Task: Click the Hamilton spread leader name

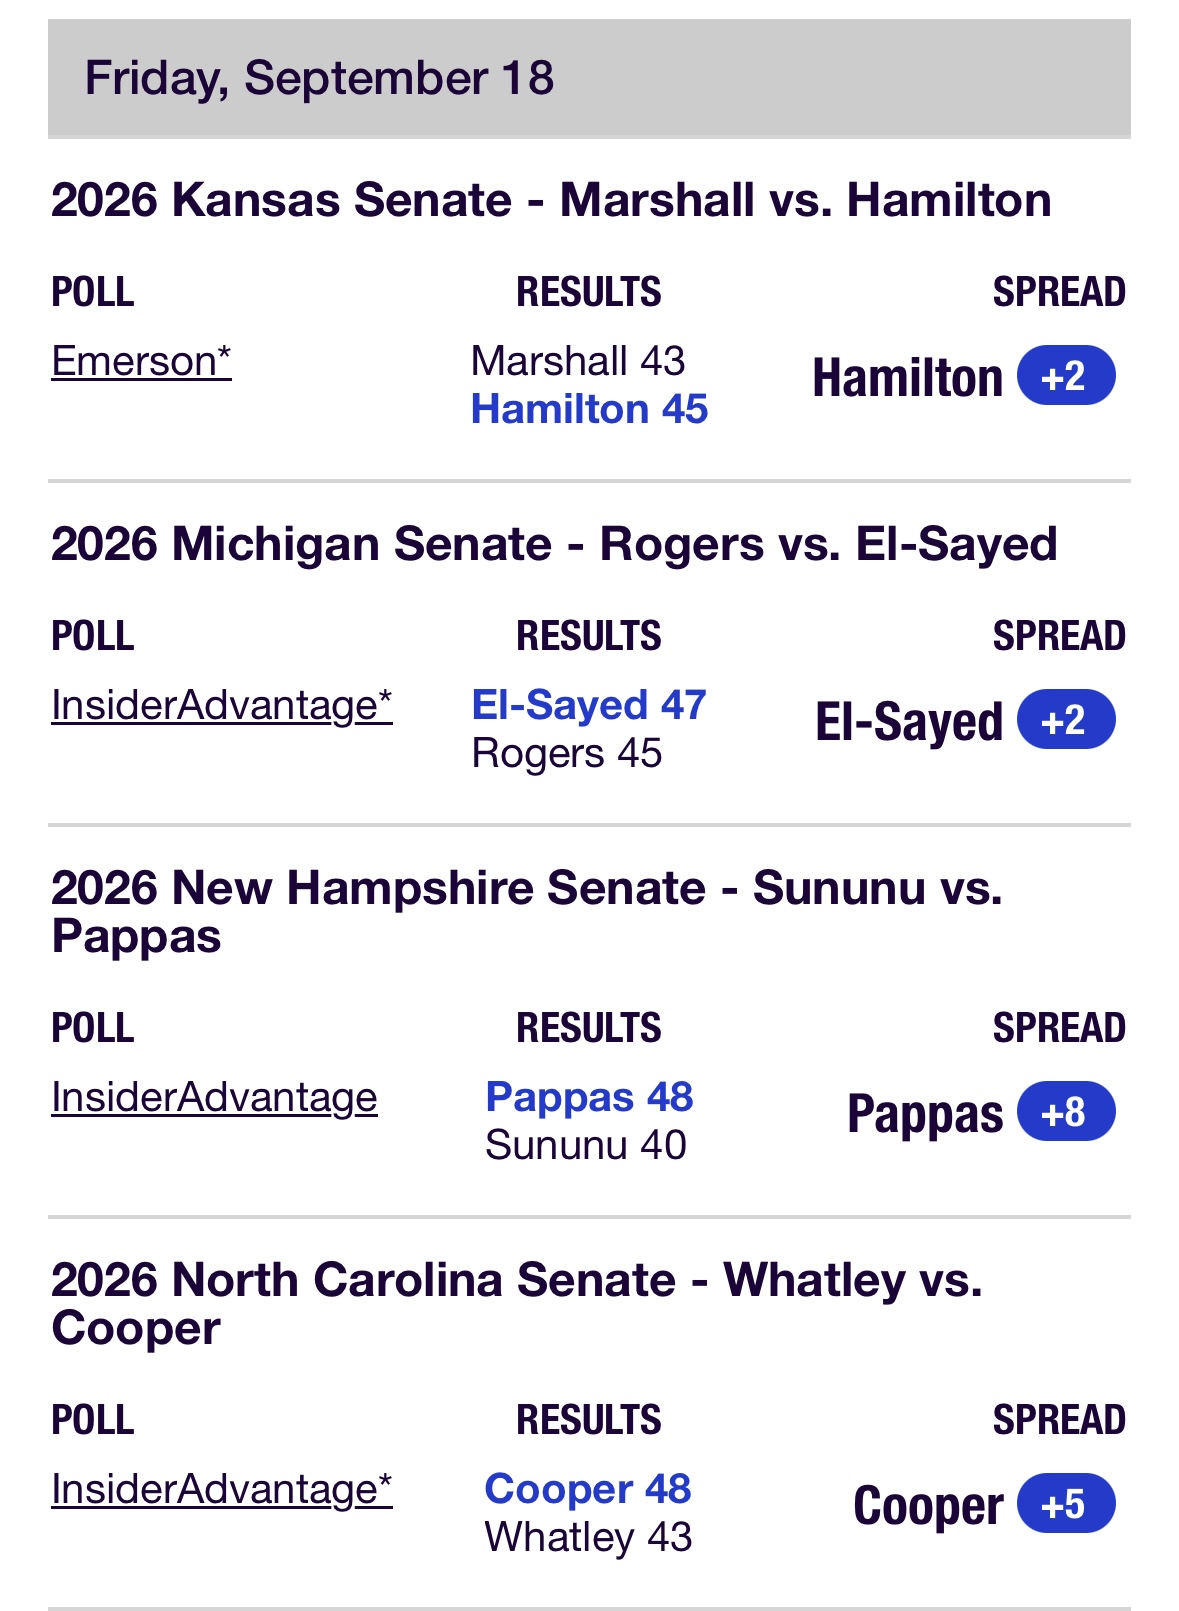Action: (x=907, y=378)
